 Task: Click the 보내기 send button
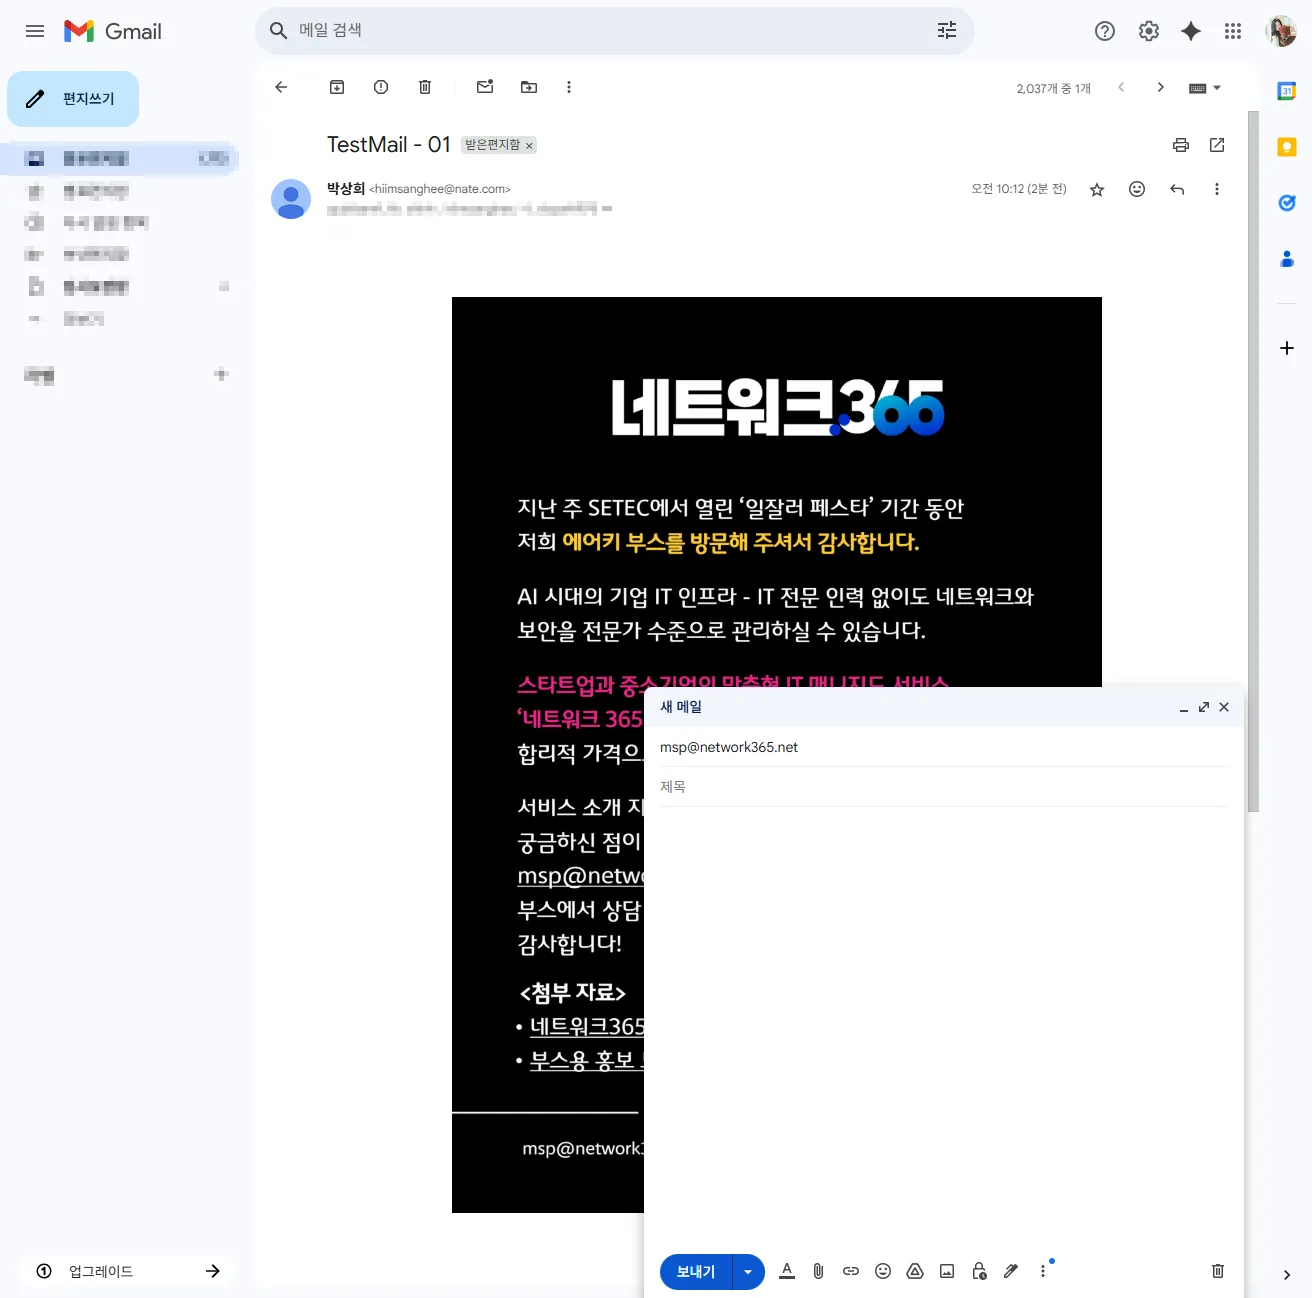(x=696, y=1272)
